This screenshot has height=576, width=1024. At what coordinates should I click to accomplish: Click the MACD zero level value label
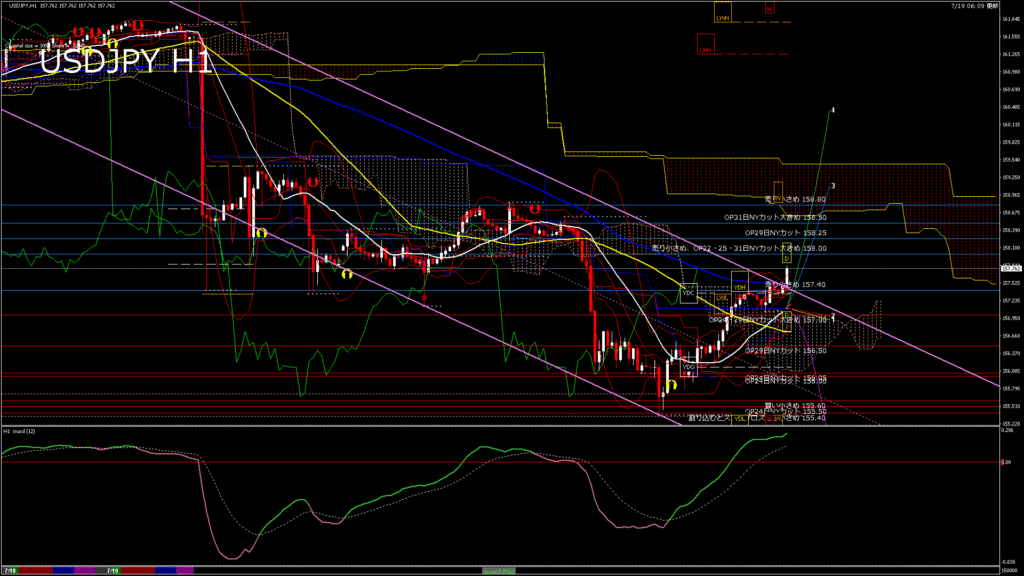pos(1006,462)
